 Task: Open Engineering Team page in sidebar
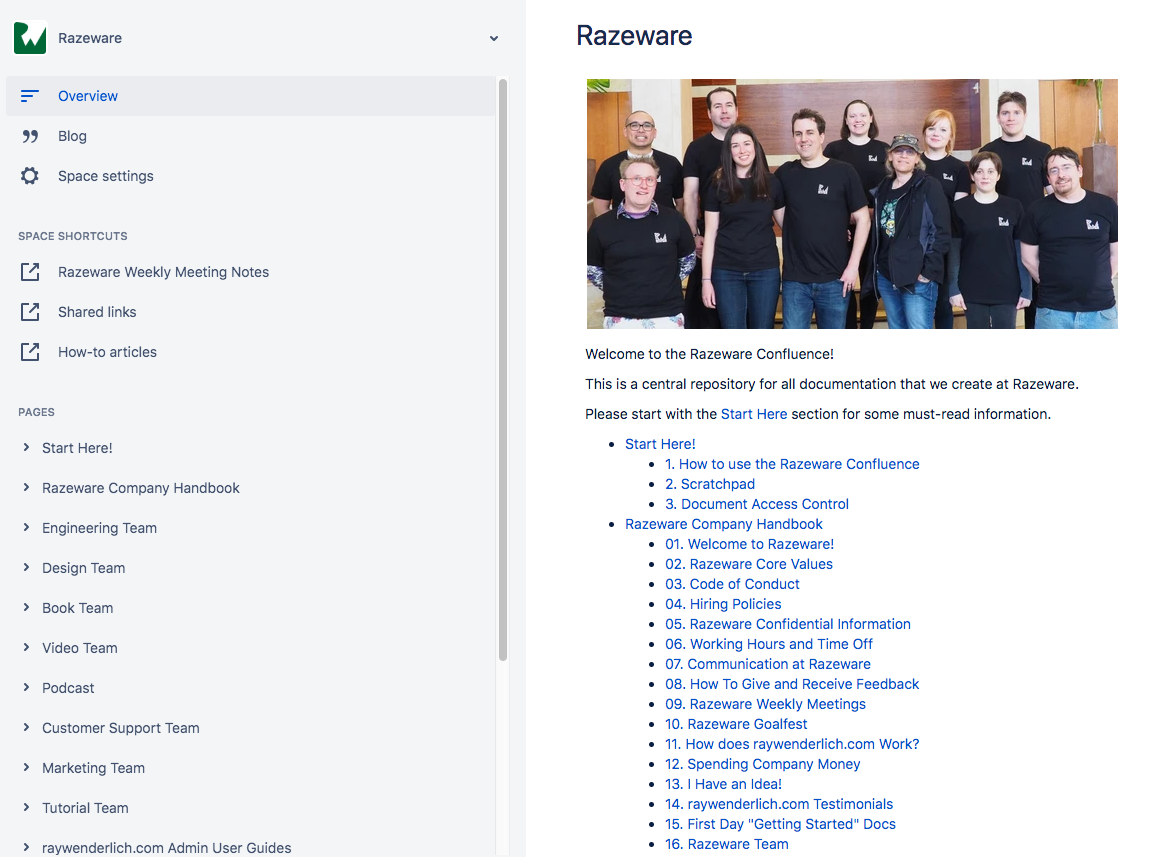pyautogui.click(x=99, y=528)
